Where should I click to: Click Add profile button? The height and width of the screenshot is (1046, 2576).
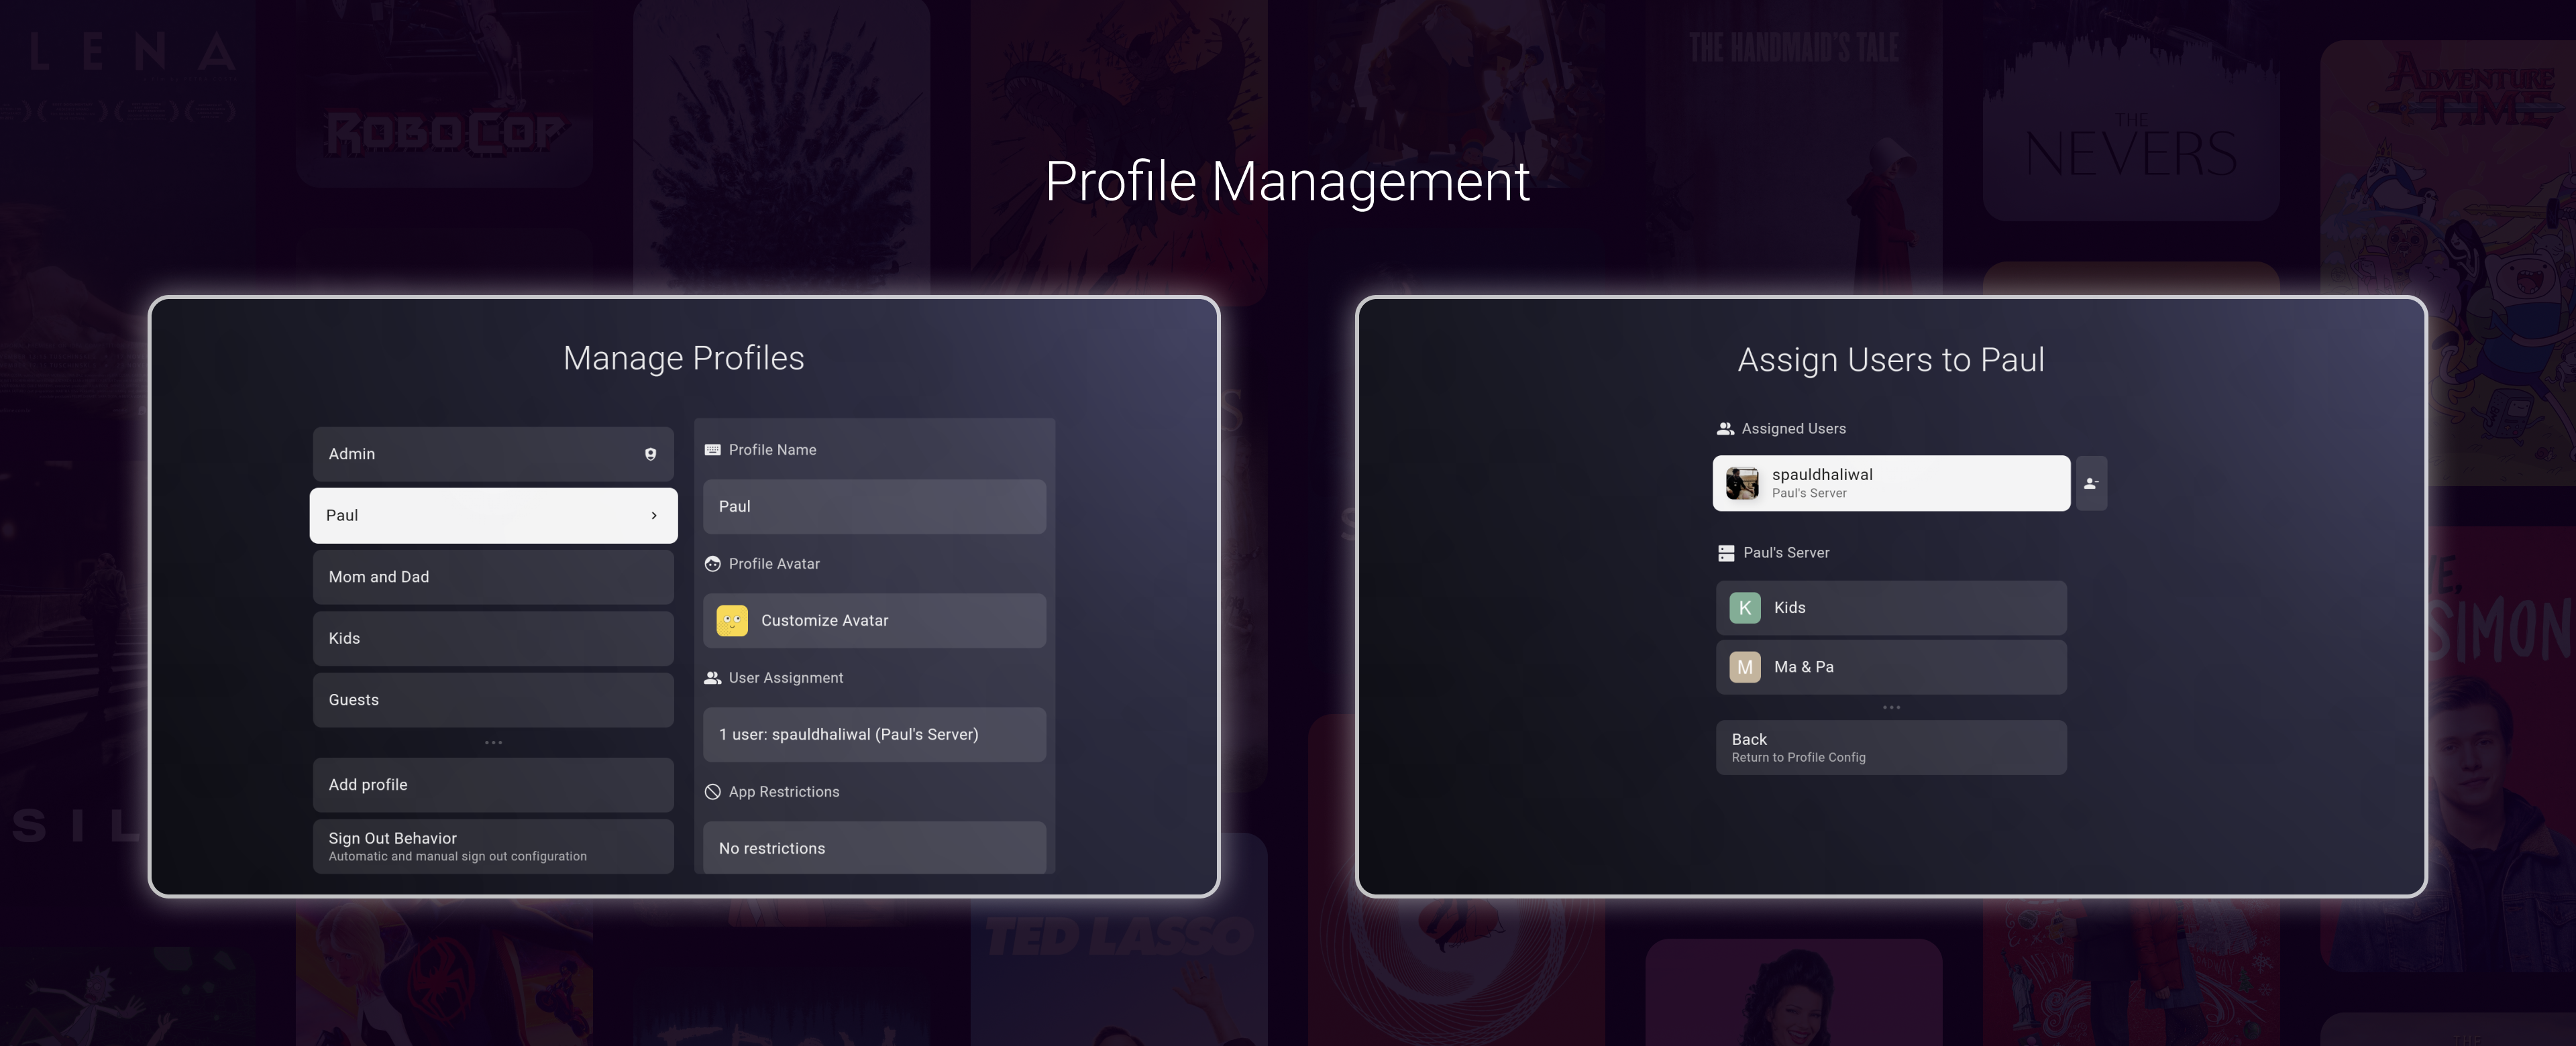(493, 785)
